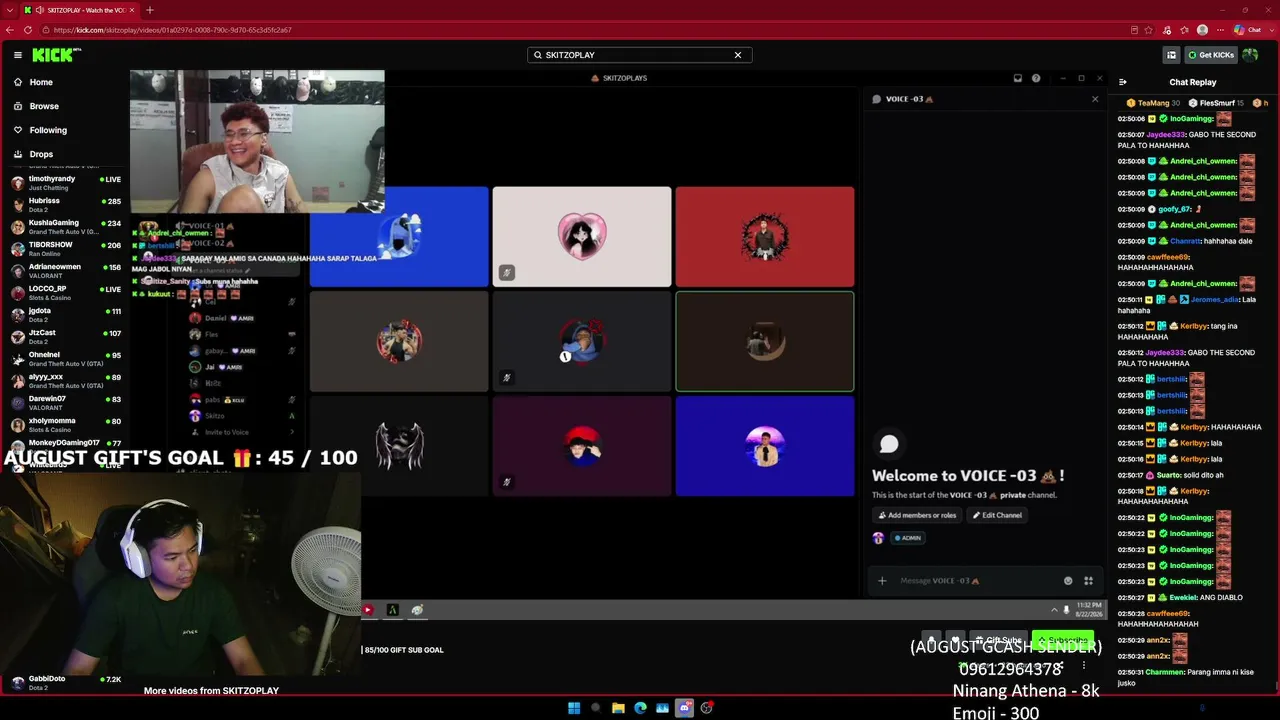Click Add members or roles button
1280x720 pixels.
916,515
